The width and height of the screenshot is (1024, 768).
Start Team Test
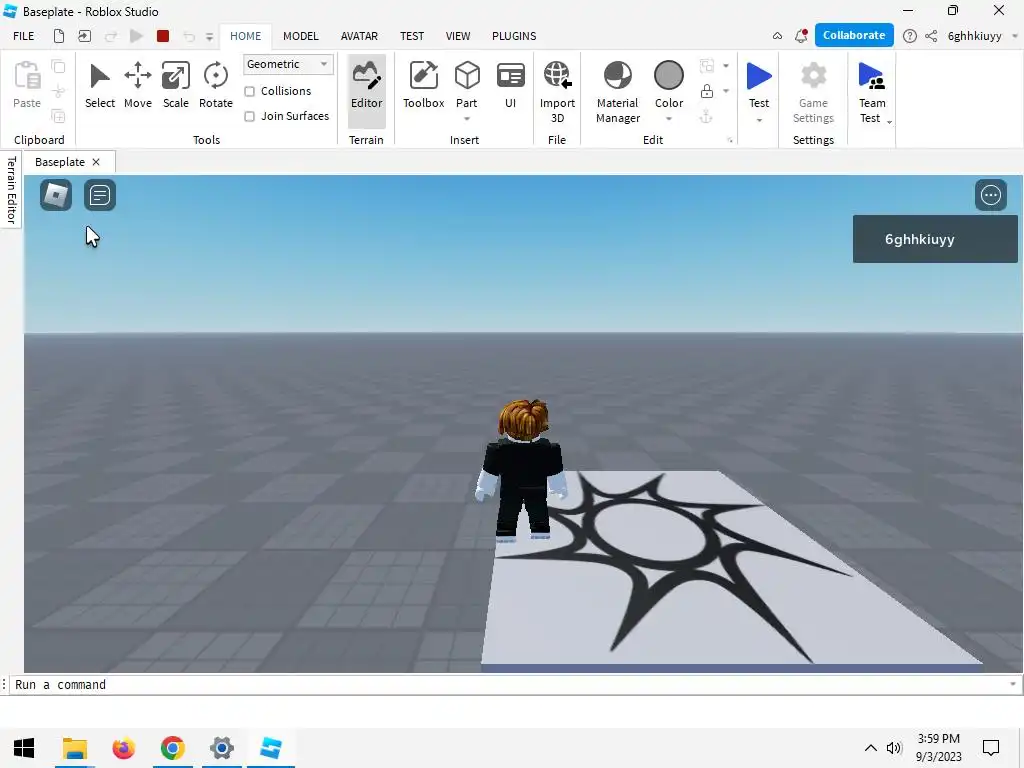(x=871, y=91)
